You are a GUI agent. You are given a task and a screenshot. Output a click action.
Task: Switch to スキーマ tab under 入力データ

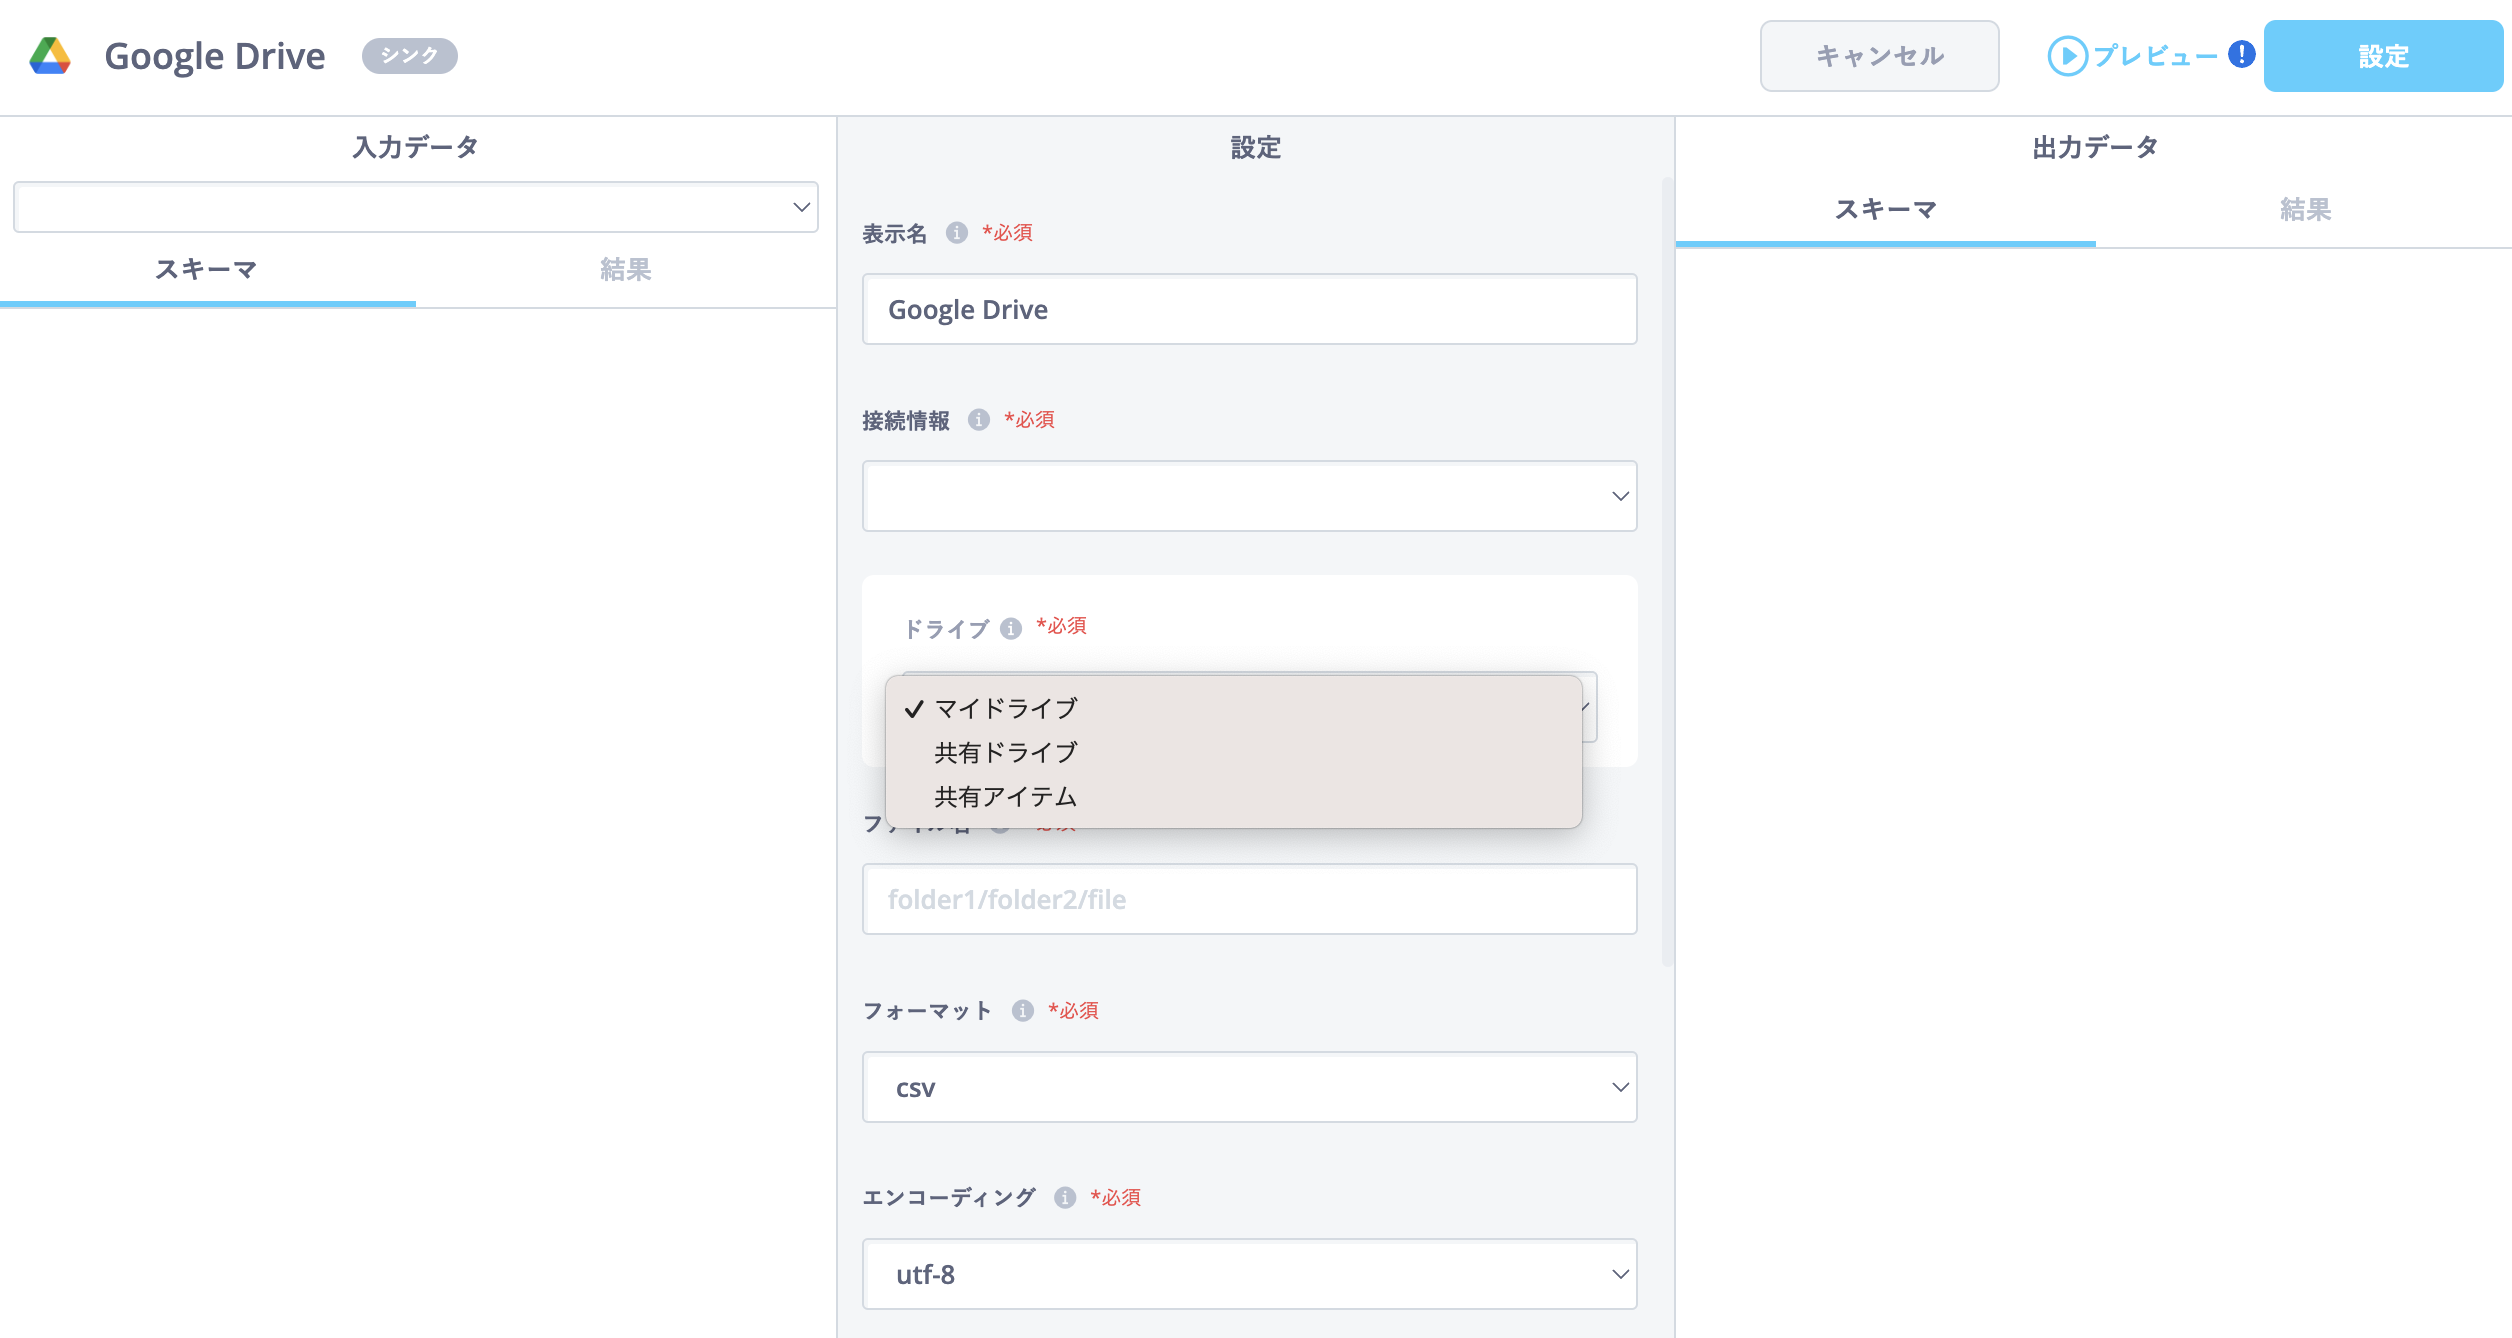point(207,270)
